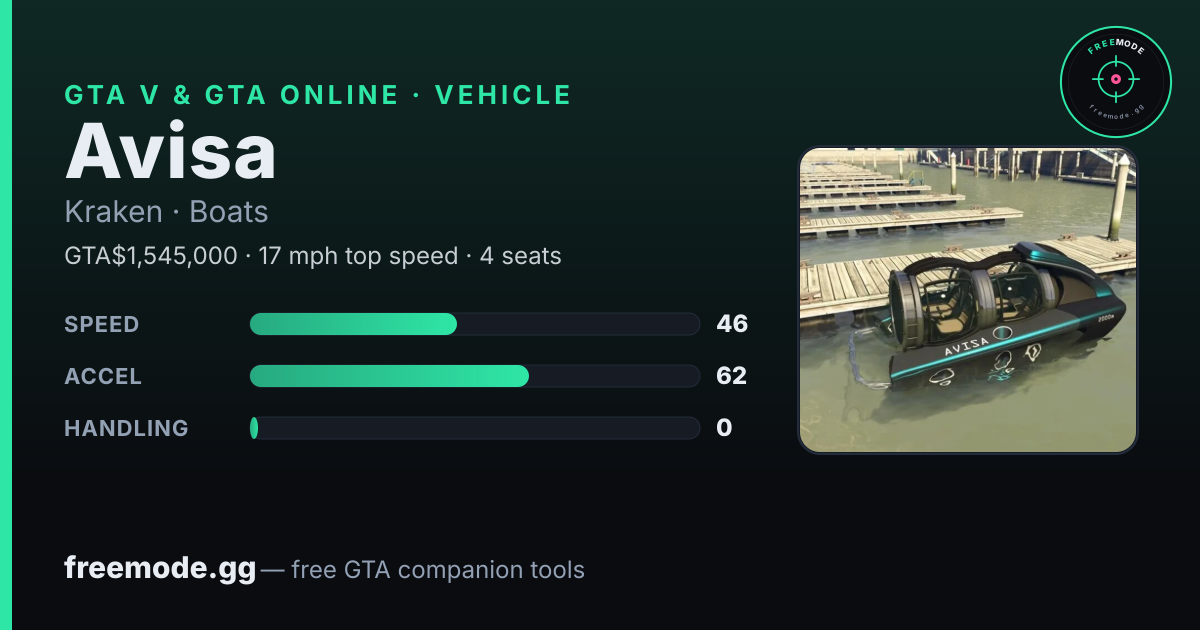Click the HANDLING label
The width and height of the screenshot is (1200, 630).
[127, 428]
